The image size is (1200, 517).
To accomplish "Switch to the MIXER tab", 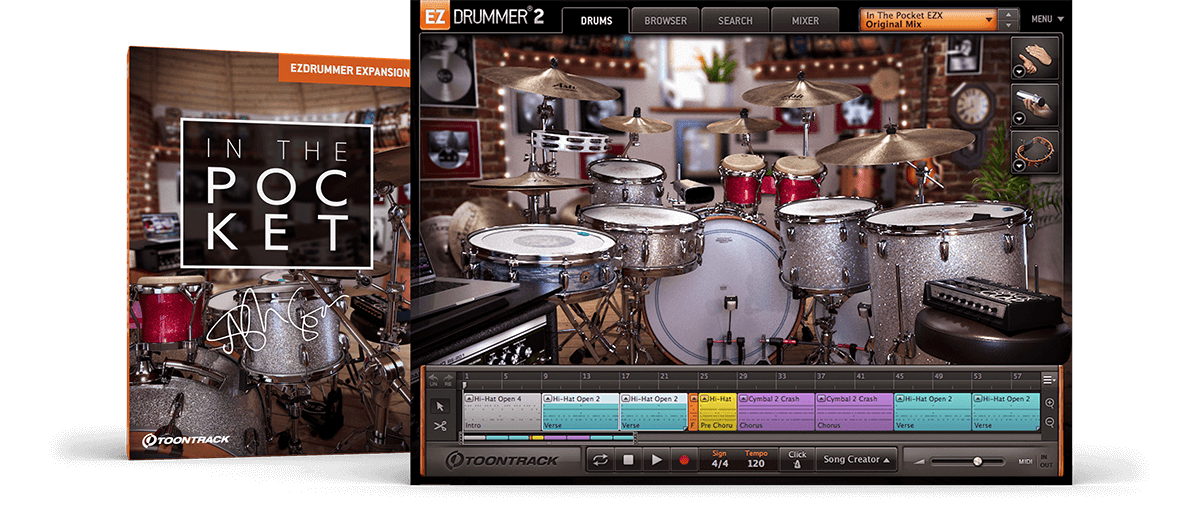I will pos(805,20).
